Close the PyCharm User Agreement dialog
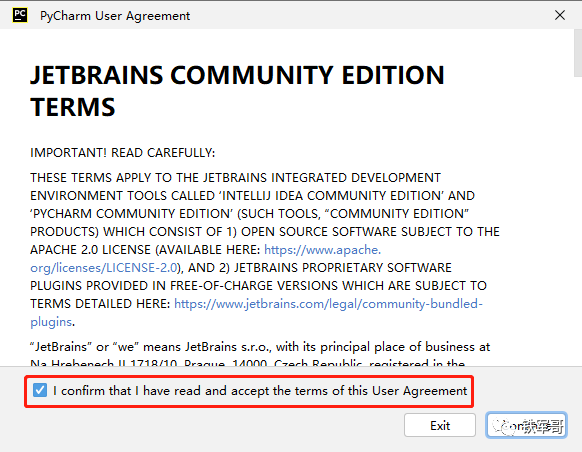The width and height of the screenshot is (582, 452). pyautogui.click(x=560, y=15)
